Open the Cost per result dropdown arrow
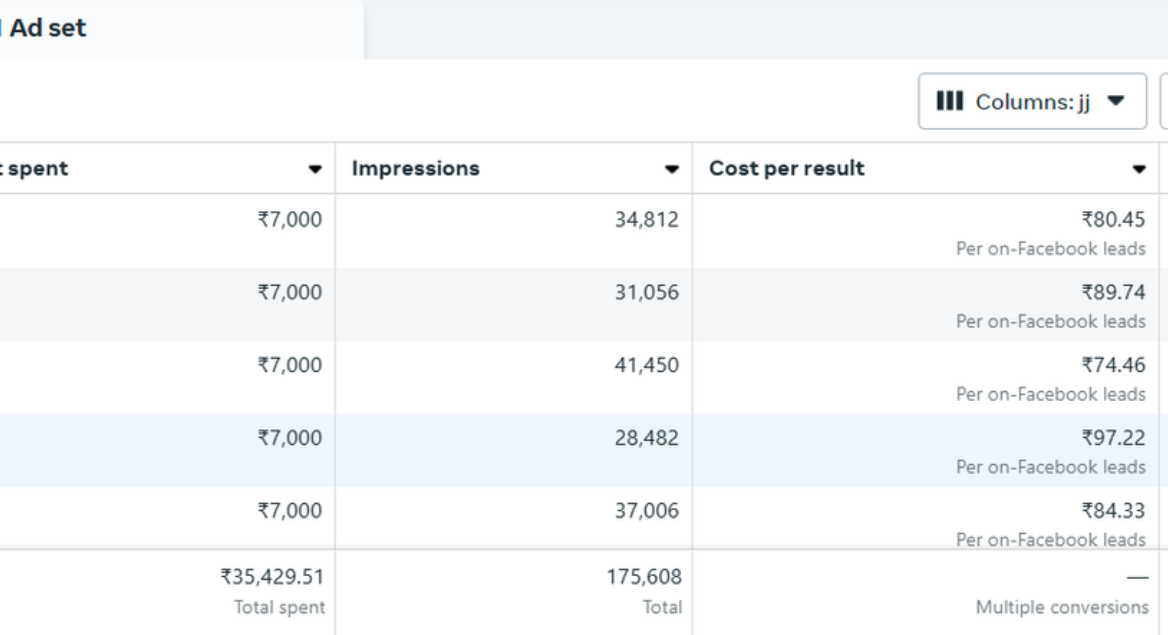This screenshot has height=635, width=1168. 1139,169
